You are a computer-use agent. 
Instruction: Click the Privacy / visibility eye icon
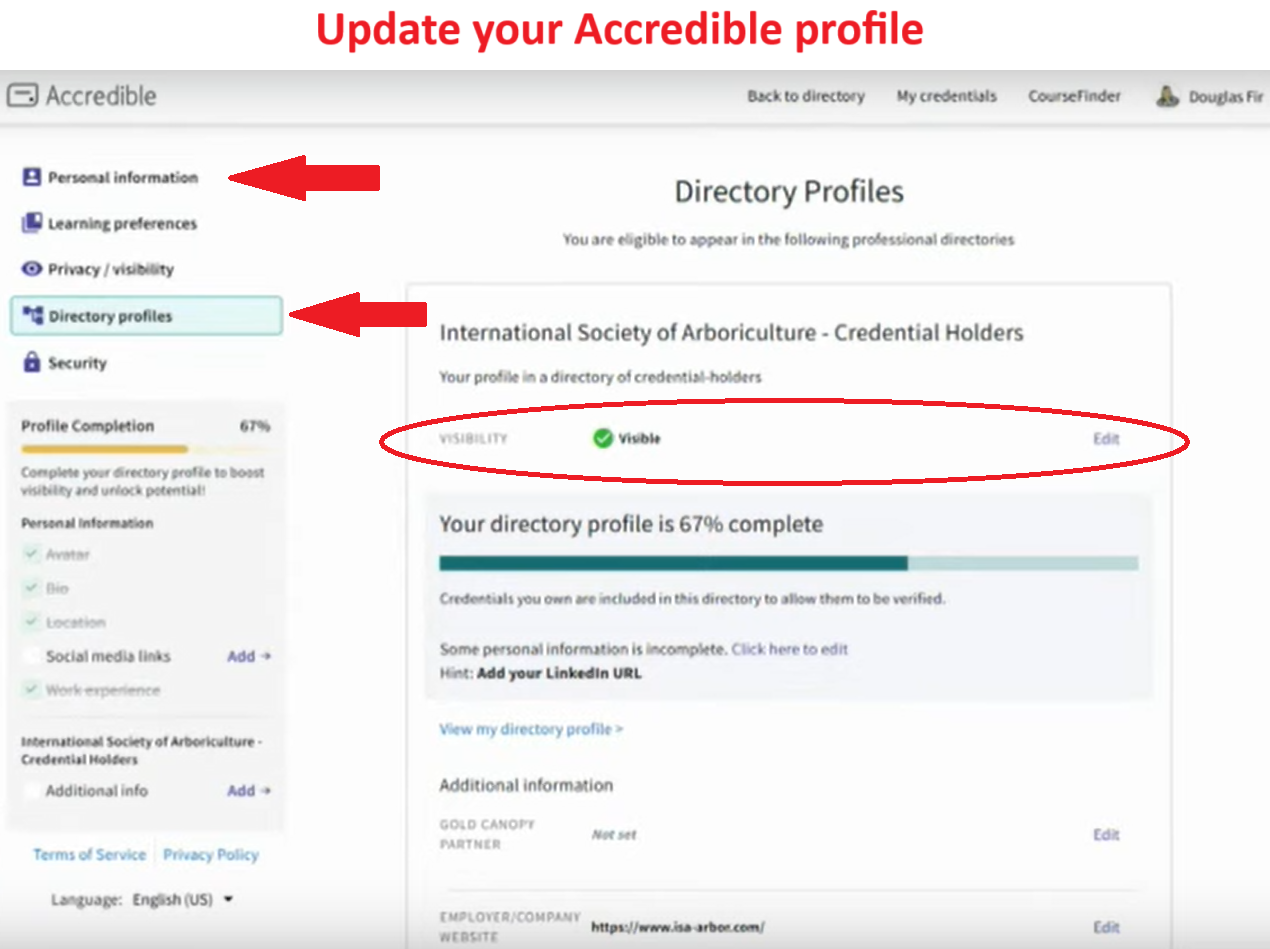click(32, 269)
